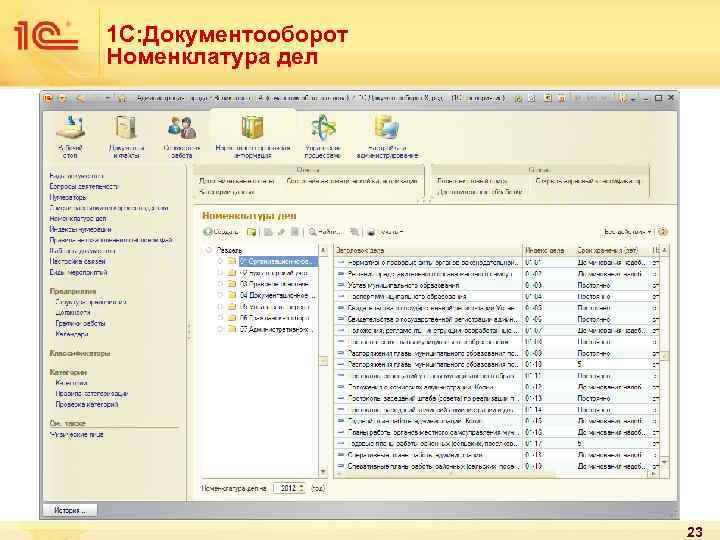
Task: Open the Рабочий стол section
Action: 70,136
